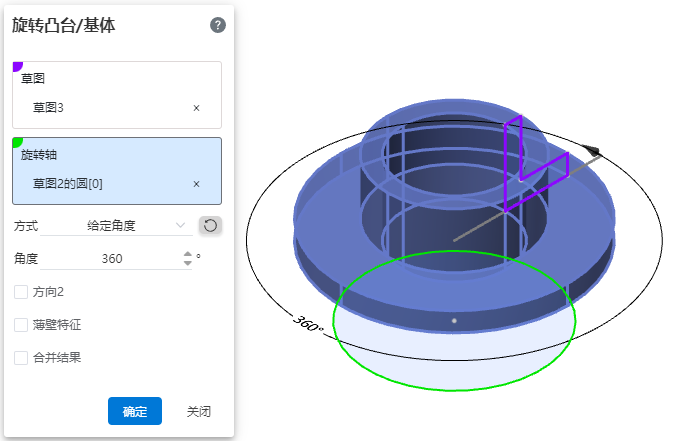674x441 pixels.
Task: Enable the 合并结果 checkbox
Action: pyautogui.click(x=21, y=358)
